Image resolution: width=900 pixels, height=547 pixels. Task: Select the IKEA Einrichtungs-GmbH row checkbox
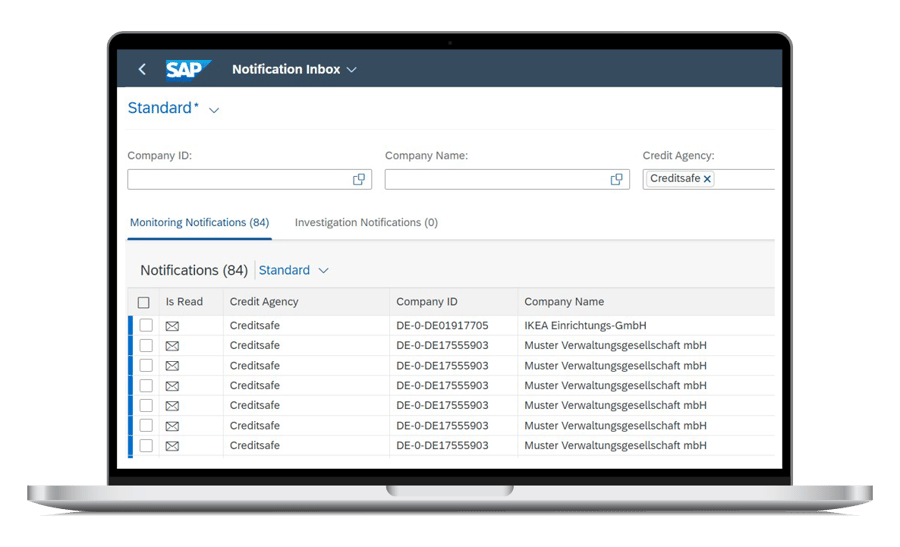click(x=146, y=325)
